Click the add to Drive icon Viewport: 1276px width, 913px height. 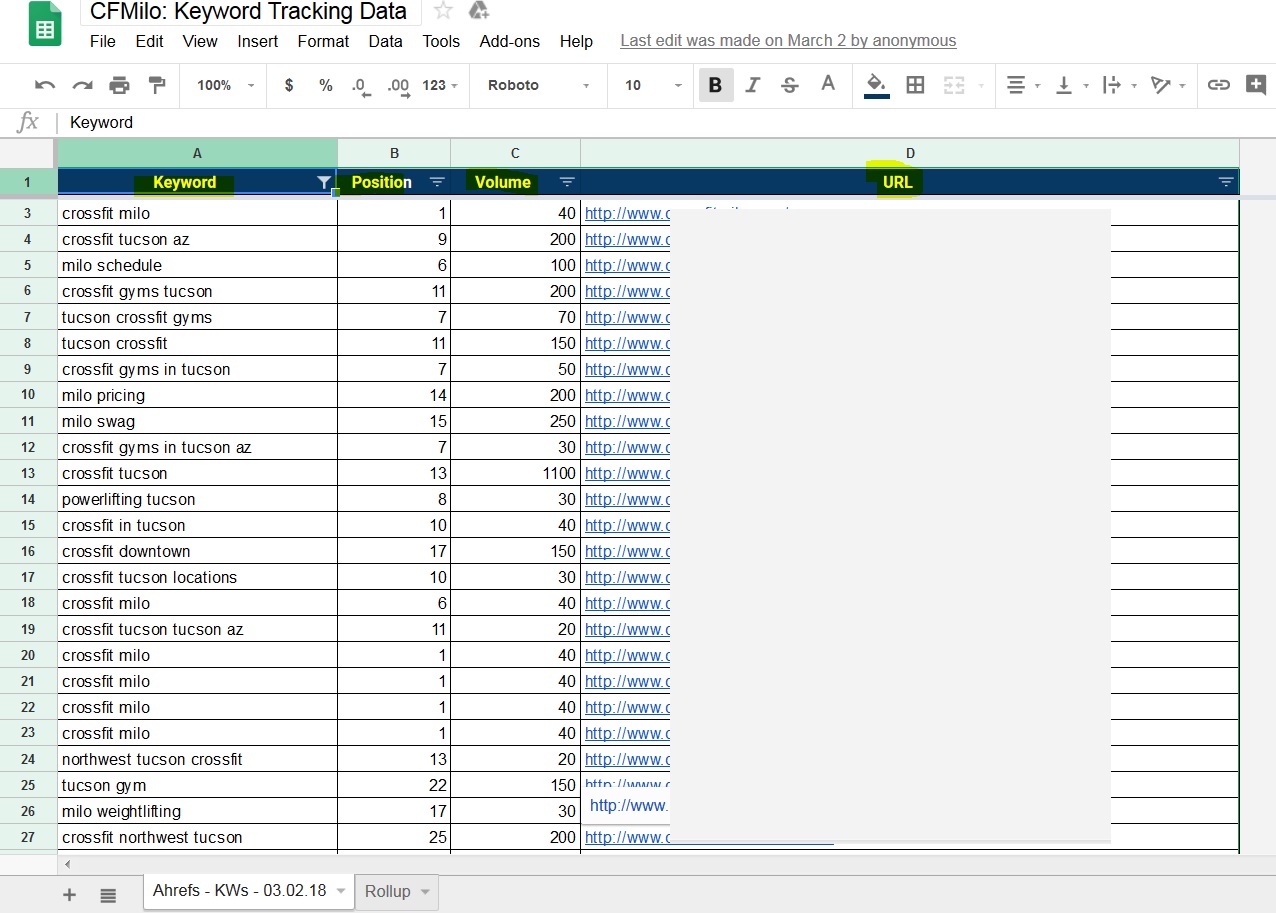pos(479,11)
